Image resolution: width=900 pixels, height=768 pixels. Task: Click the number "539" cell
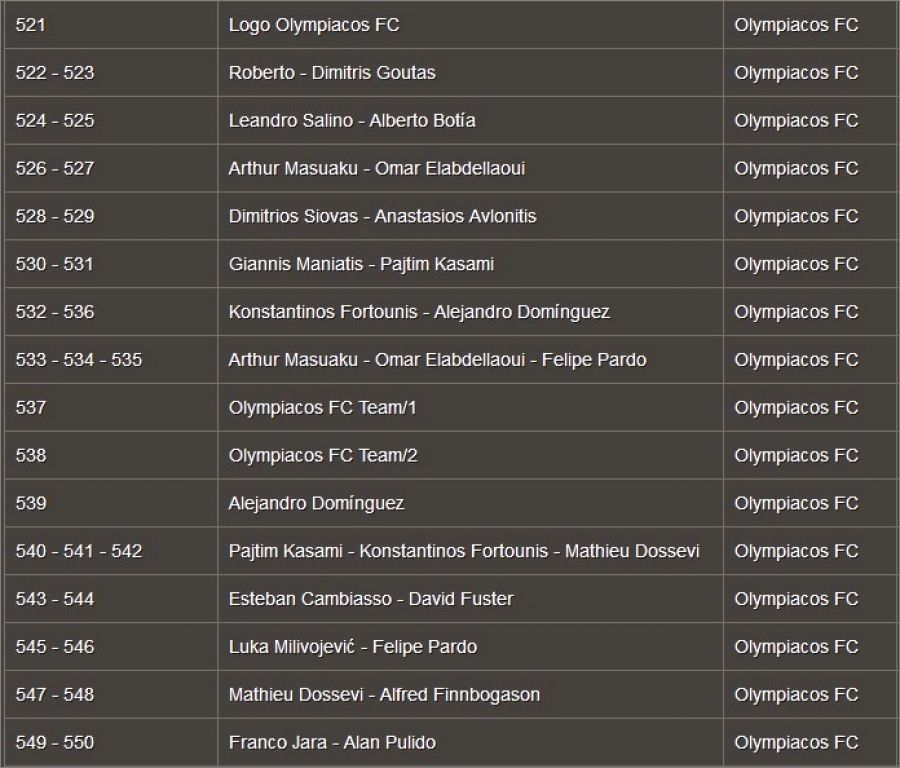click(x=31, y=503)
